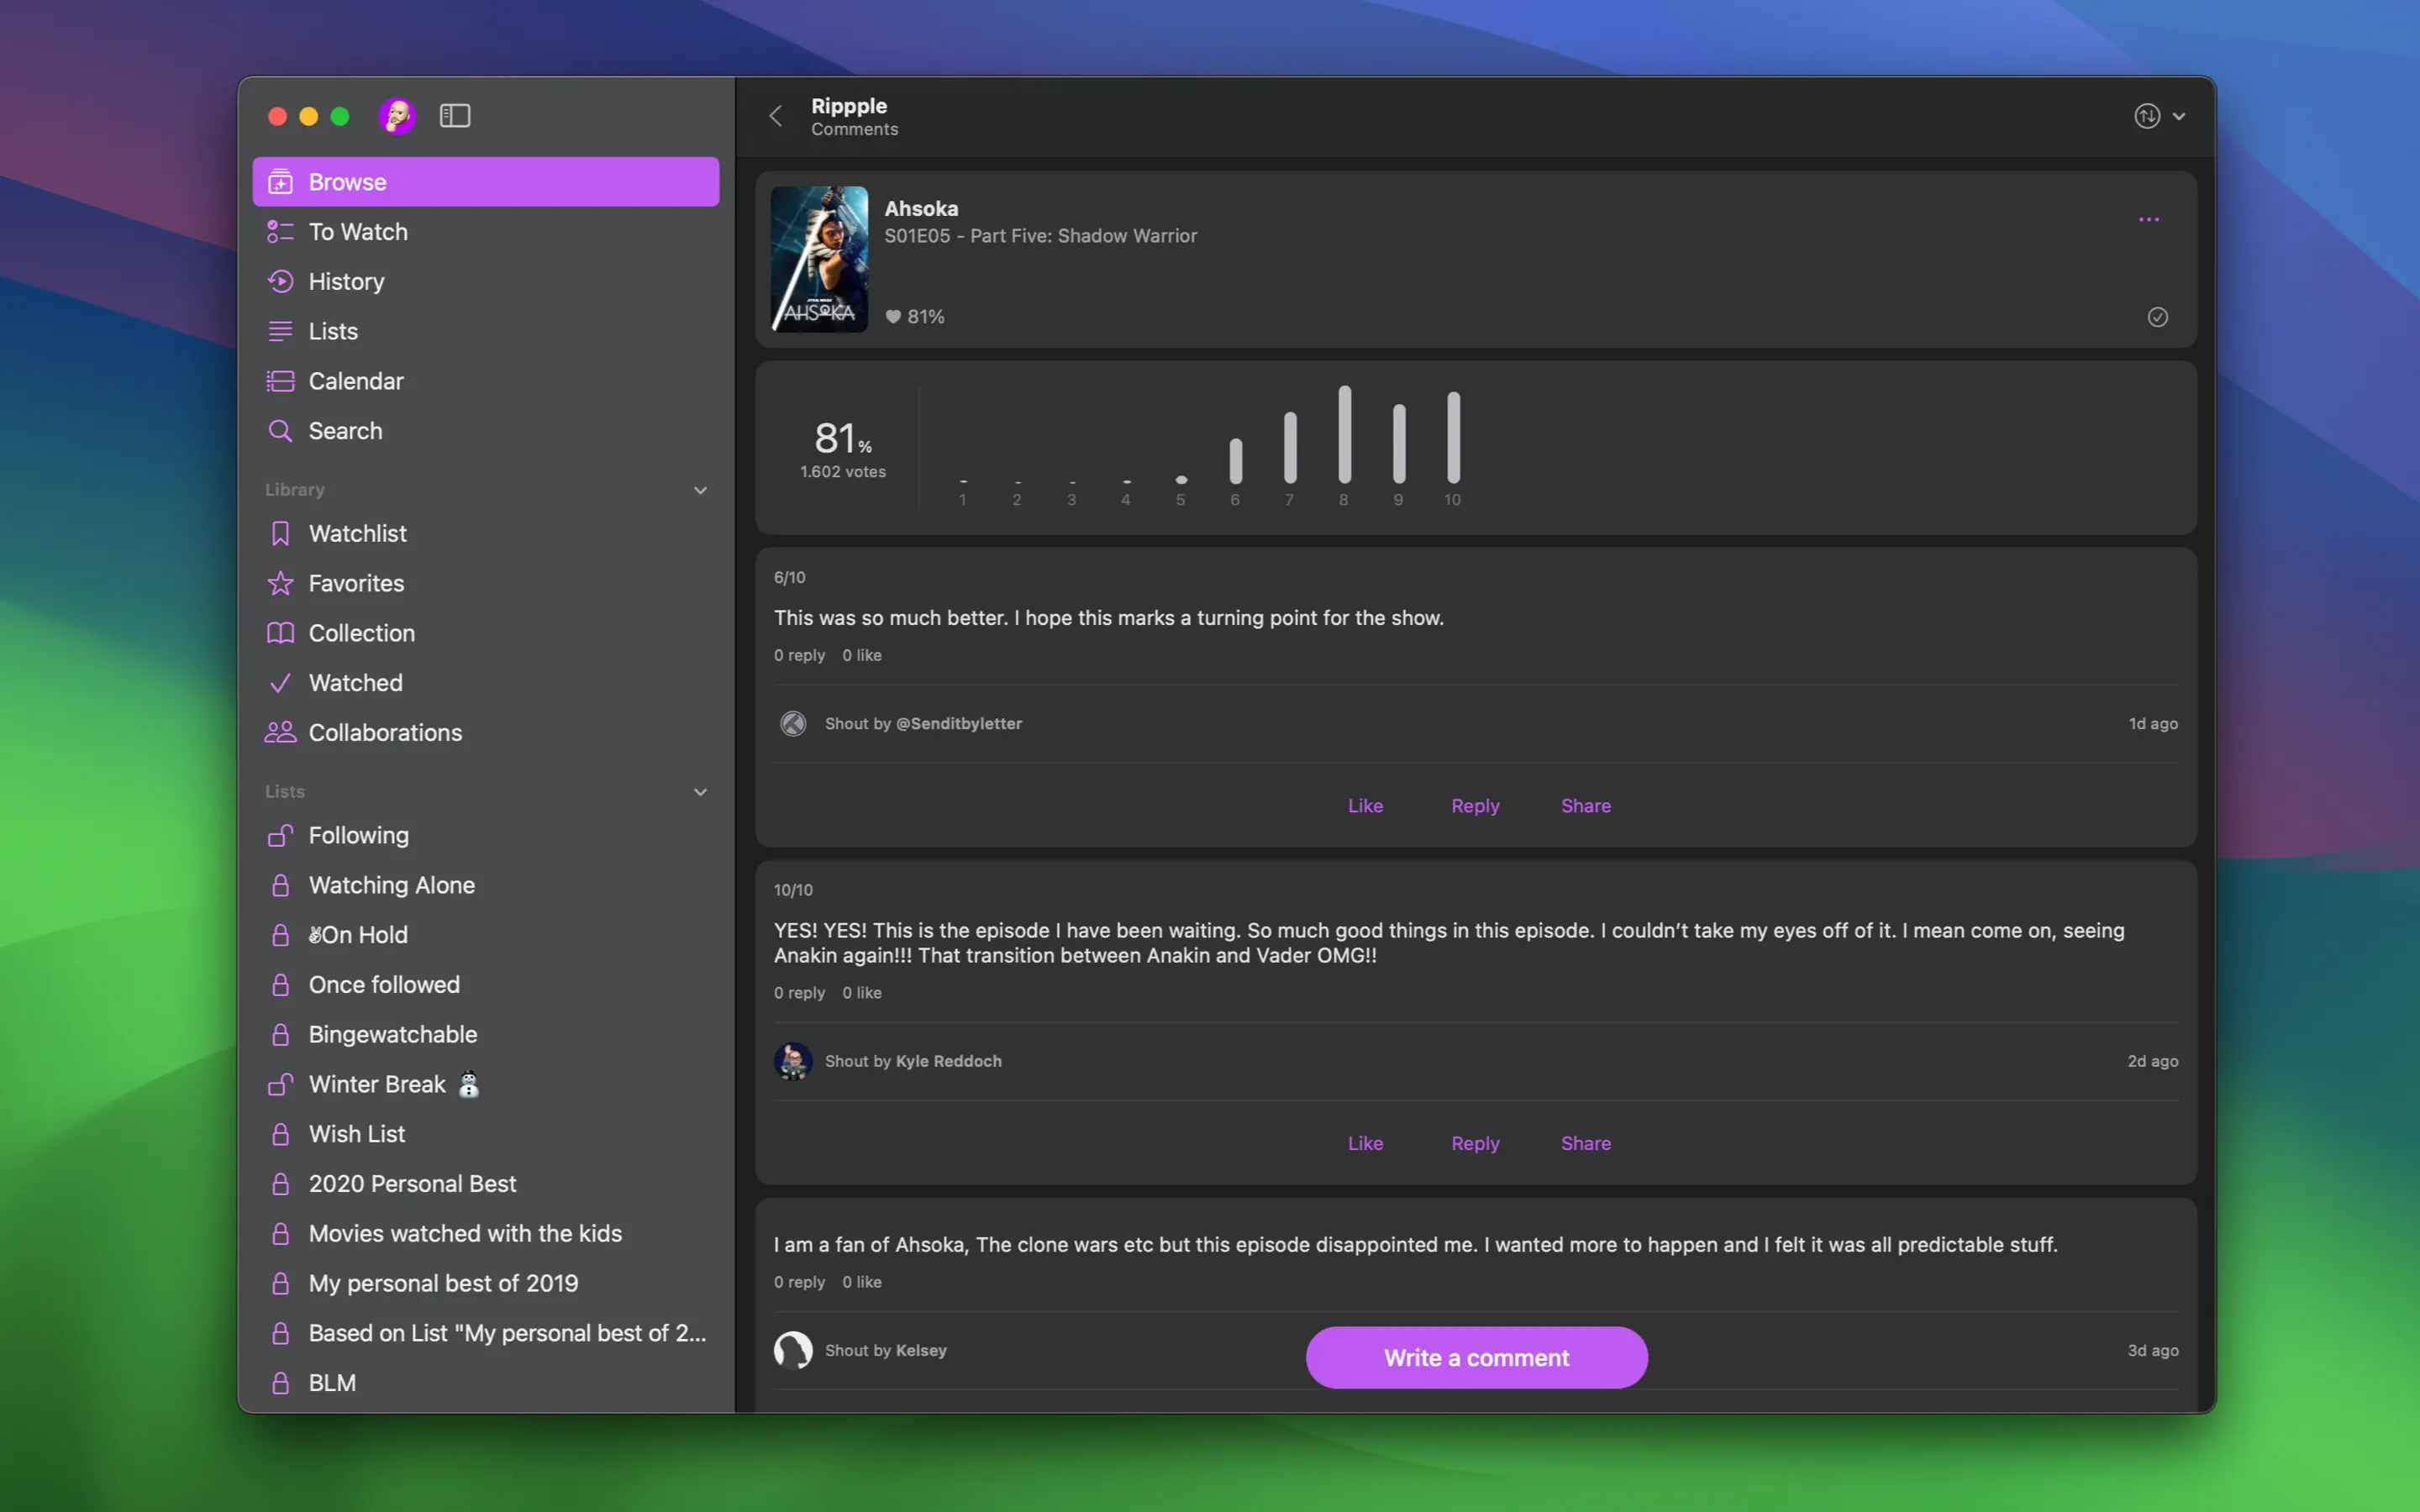Click the rating bar for score 8
The image size is (2420, 1512).
click(x=1344, y=435)
